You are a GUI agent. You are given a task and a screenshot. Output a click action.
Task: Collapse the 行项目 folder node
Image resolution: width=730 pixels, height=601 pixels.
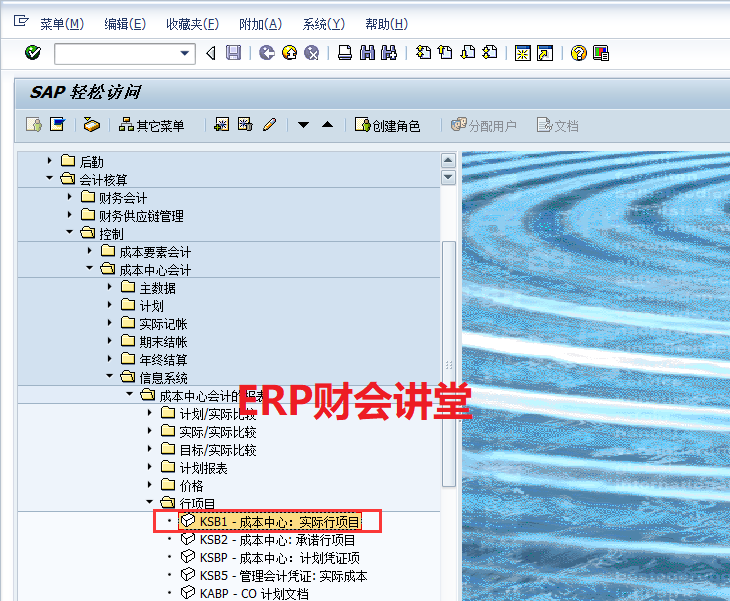(150, 504)
